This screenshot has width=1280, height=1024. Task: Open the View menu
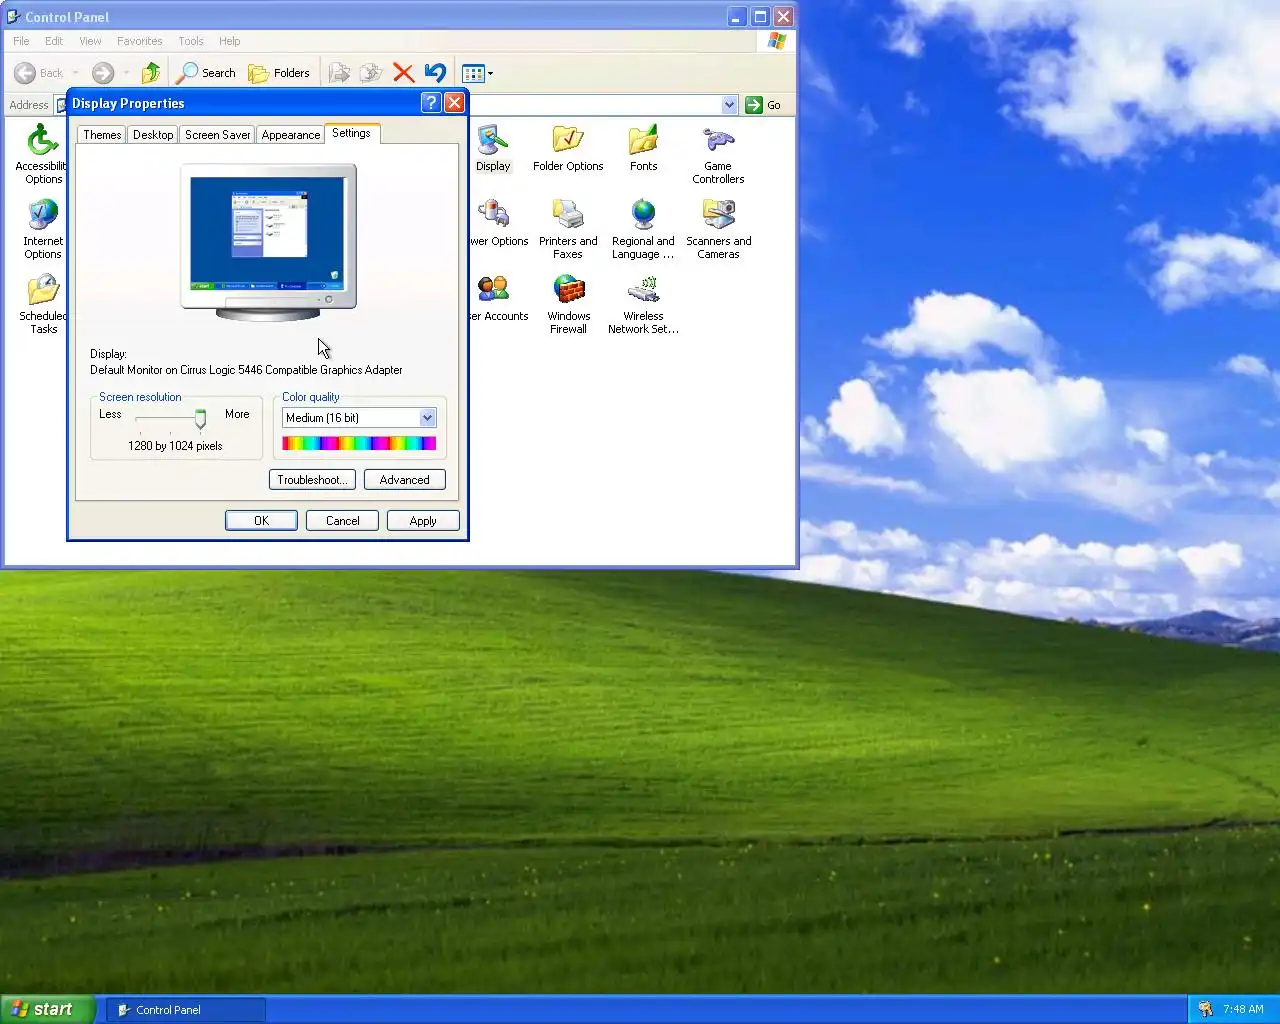[x=90, y=41]
